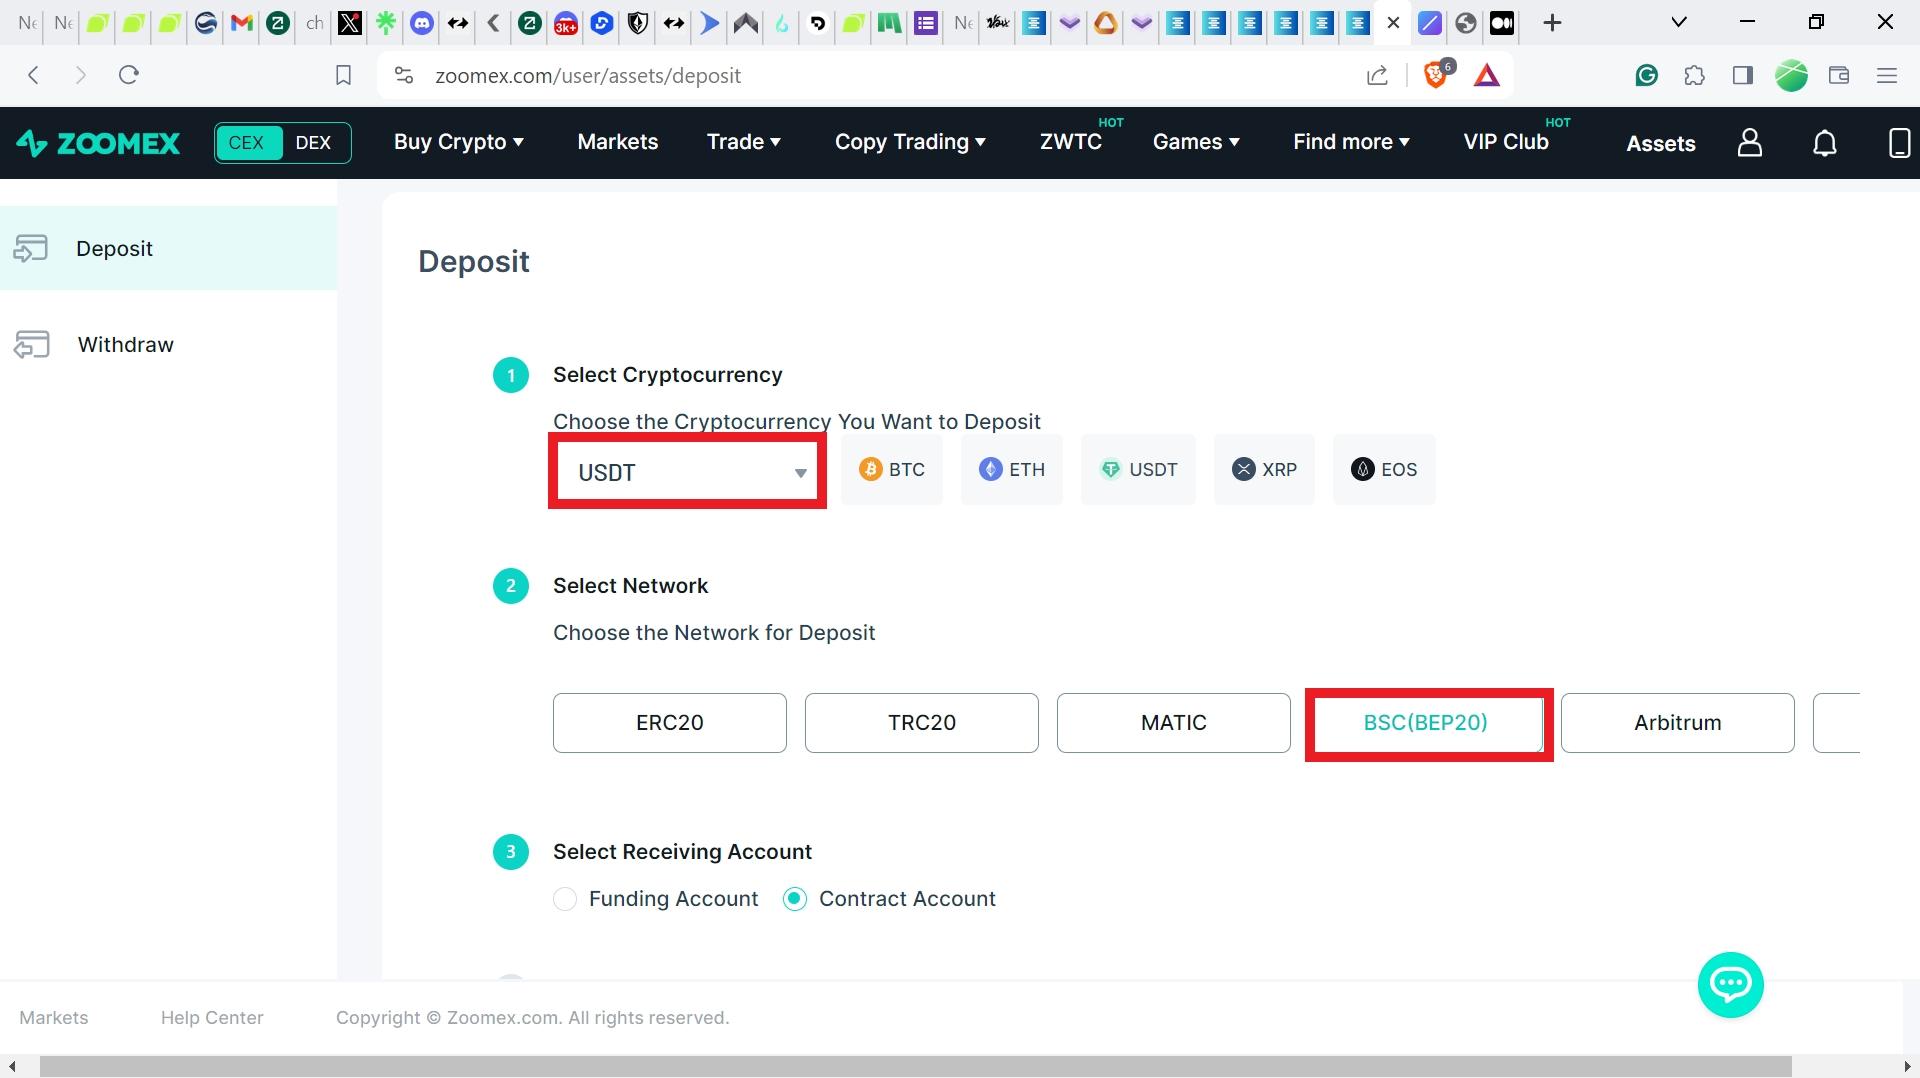1920x1078 pixels.
Task: Select Funding Account radio button
Action: [565, 899]
